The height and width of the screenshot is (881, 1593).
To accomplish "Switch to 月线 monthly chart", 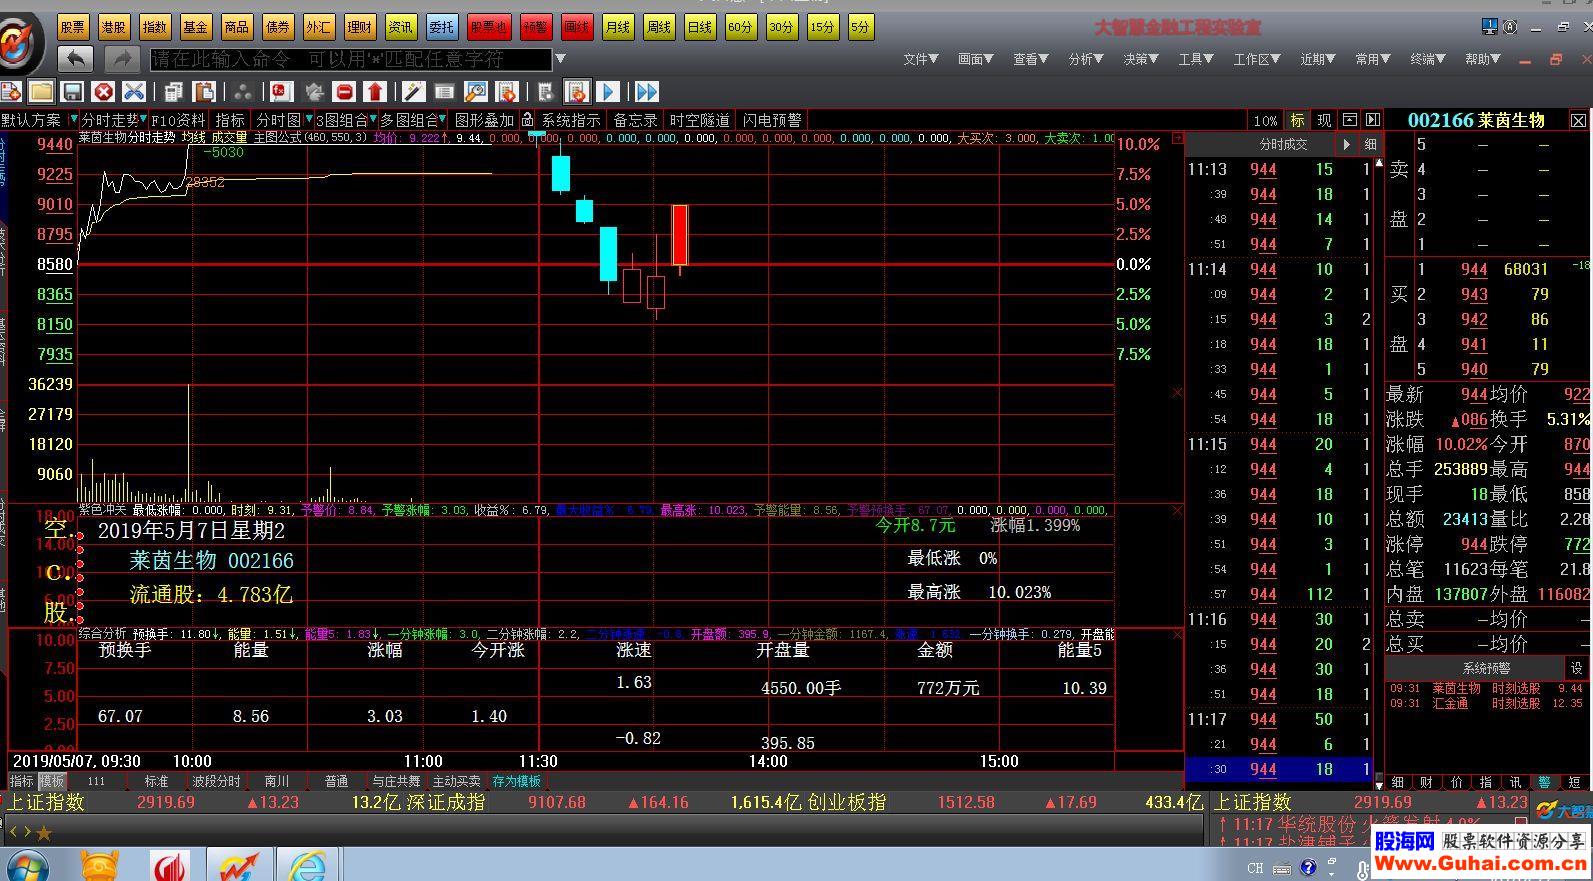I will pos(618,27).
